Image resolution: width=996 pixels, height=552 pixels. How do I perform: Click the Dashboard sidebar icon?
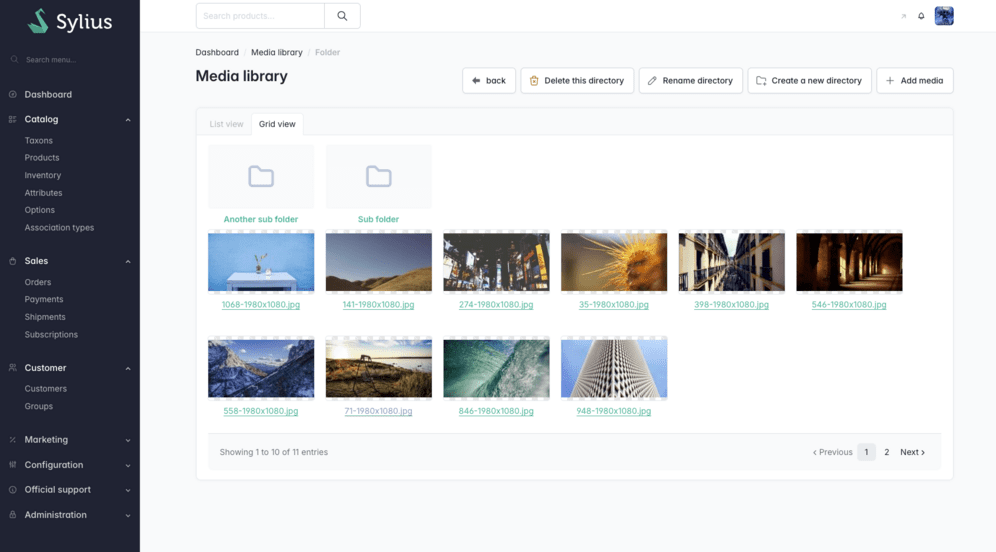click(13, 95)
